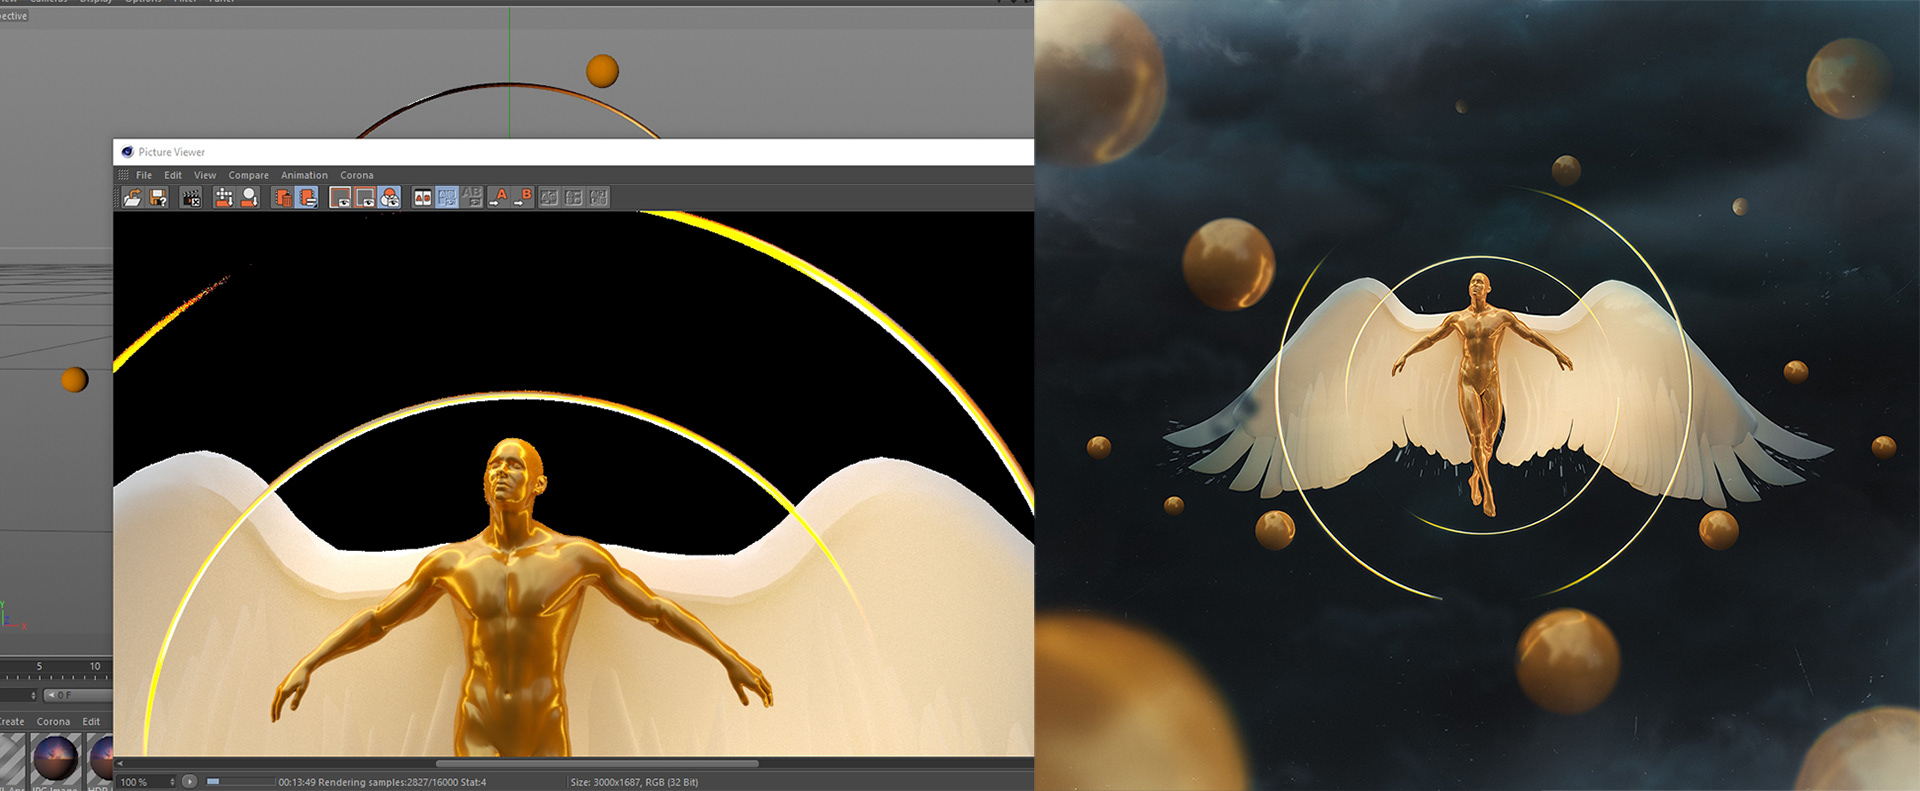The height and width of the screenshot is (791, 1920).
Task: Select the striped grey material thumbnail
Action: [x=12, y=761]
